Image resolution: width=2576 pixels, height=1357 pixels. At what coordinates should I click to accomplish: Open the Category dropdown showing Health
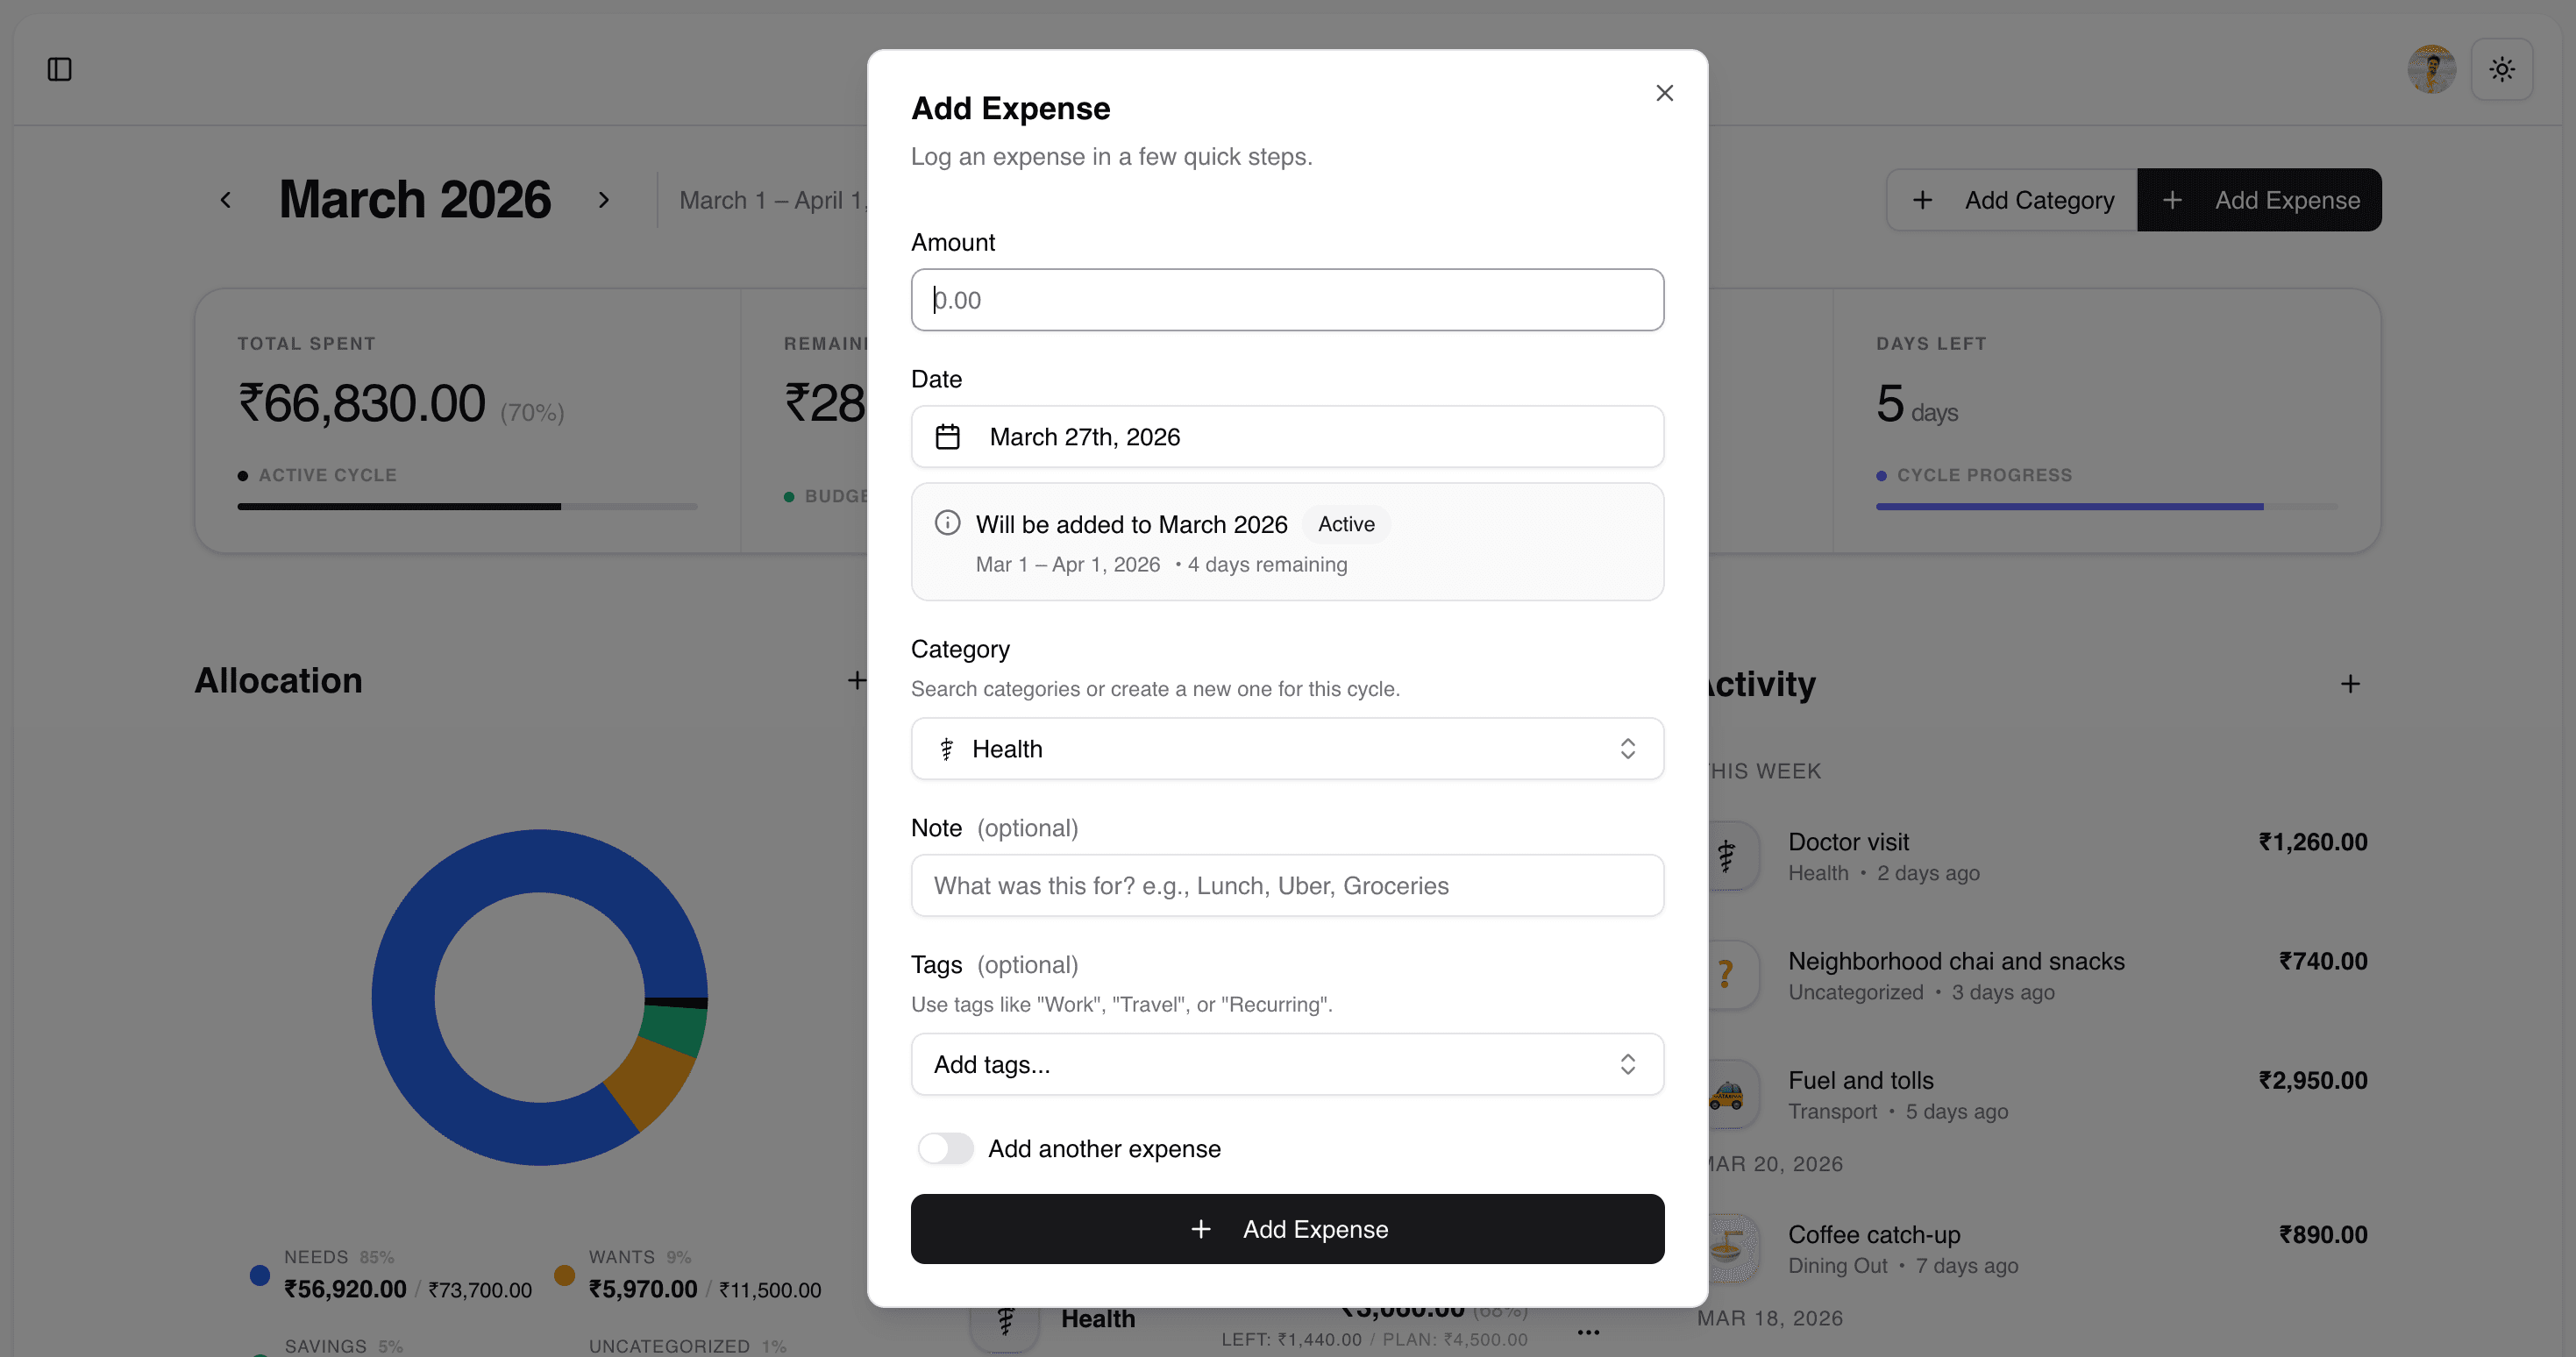click(x=1287, y=748)
